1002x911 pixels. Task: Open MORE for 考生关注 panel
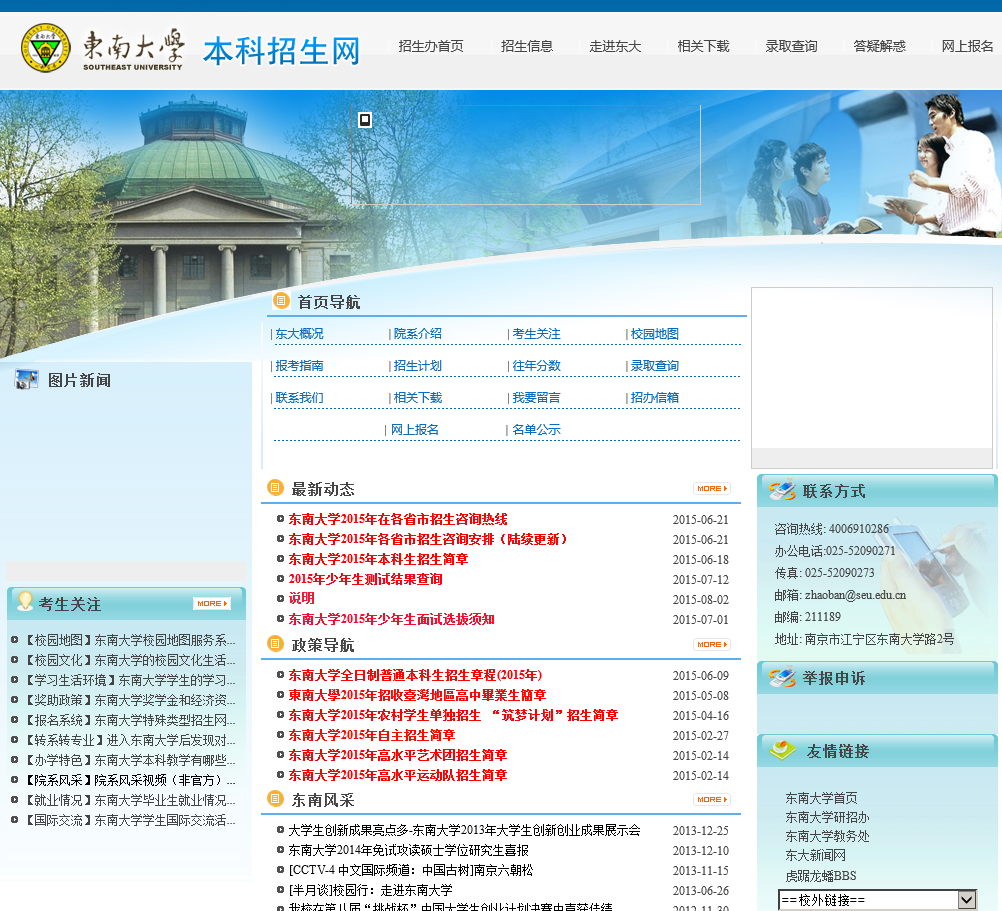coord(212,604)
